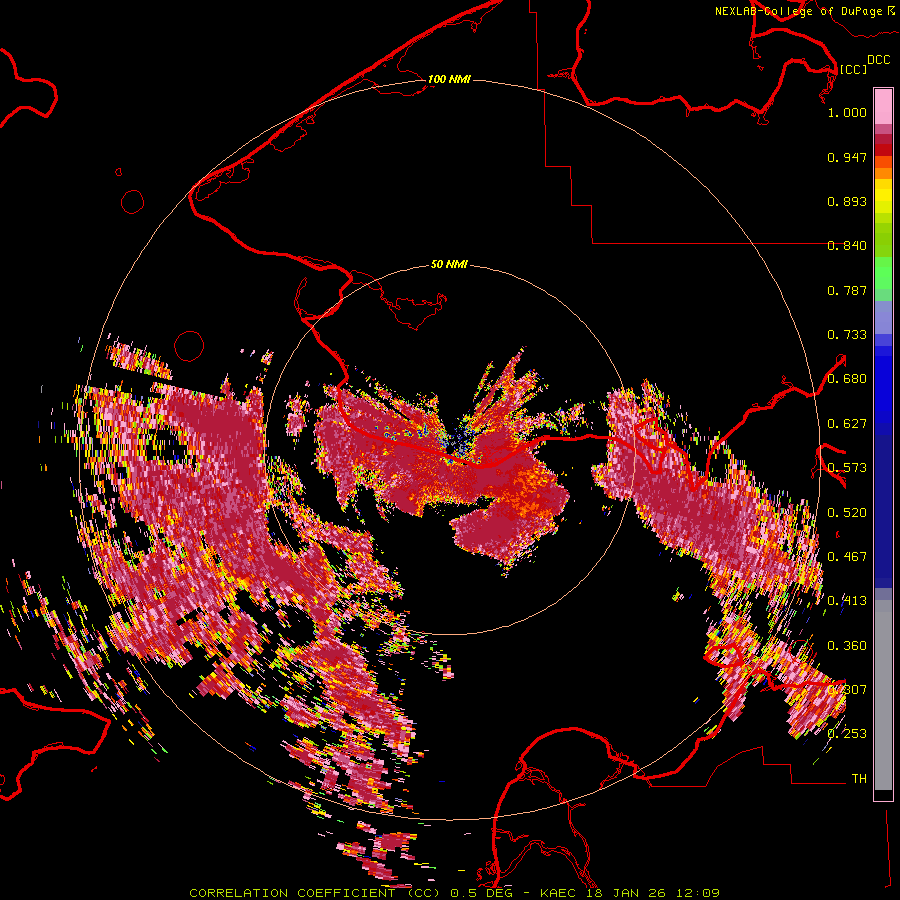The image size is (900, 900).
Task: Click the 0.947 legend value
Action: point(847,157)
